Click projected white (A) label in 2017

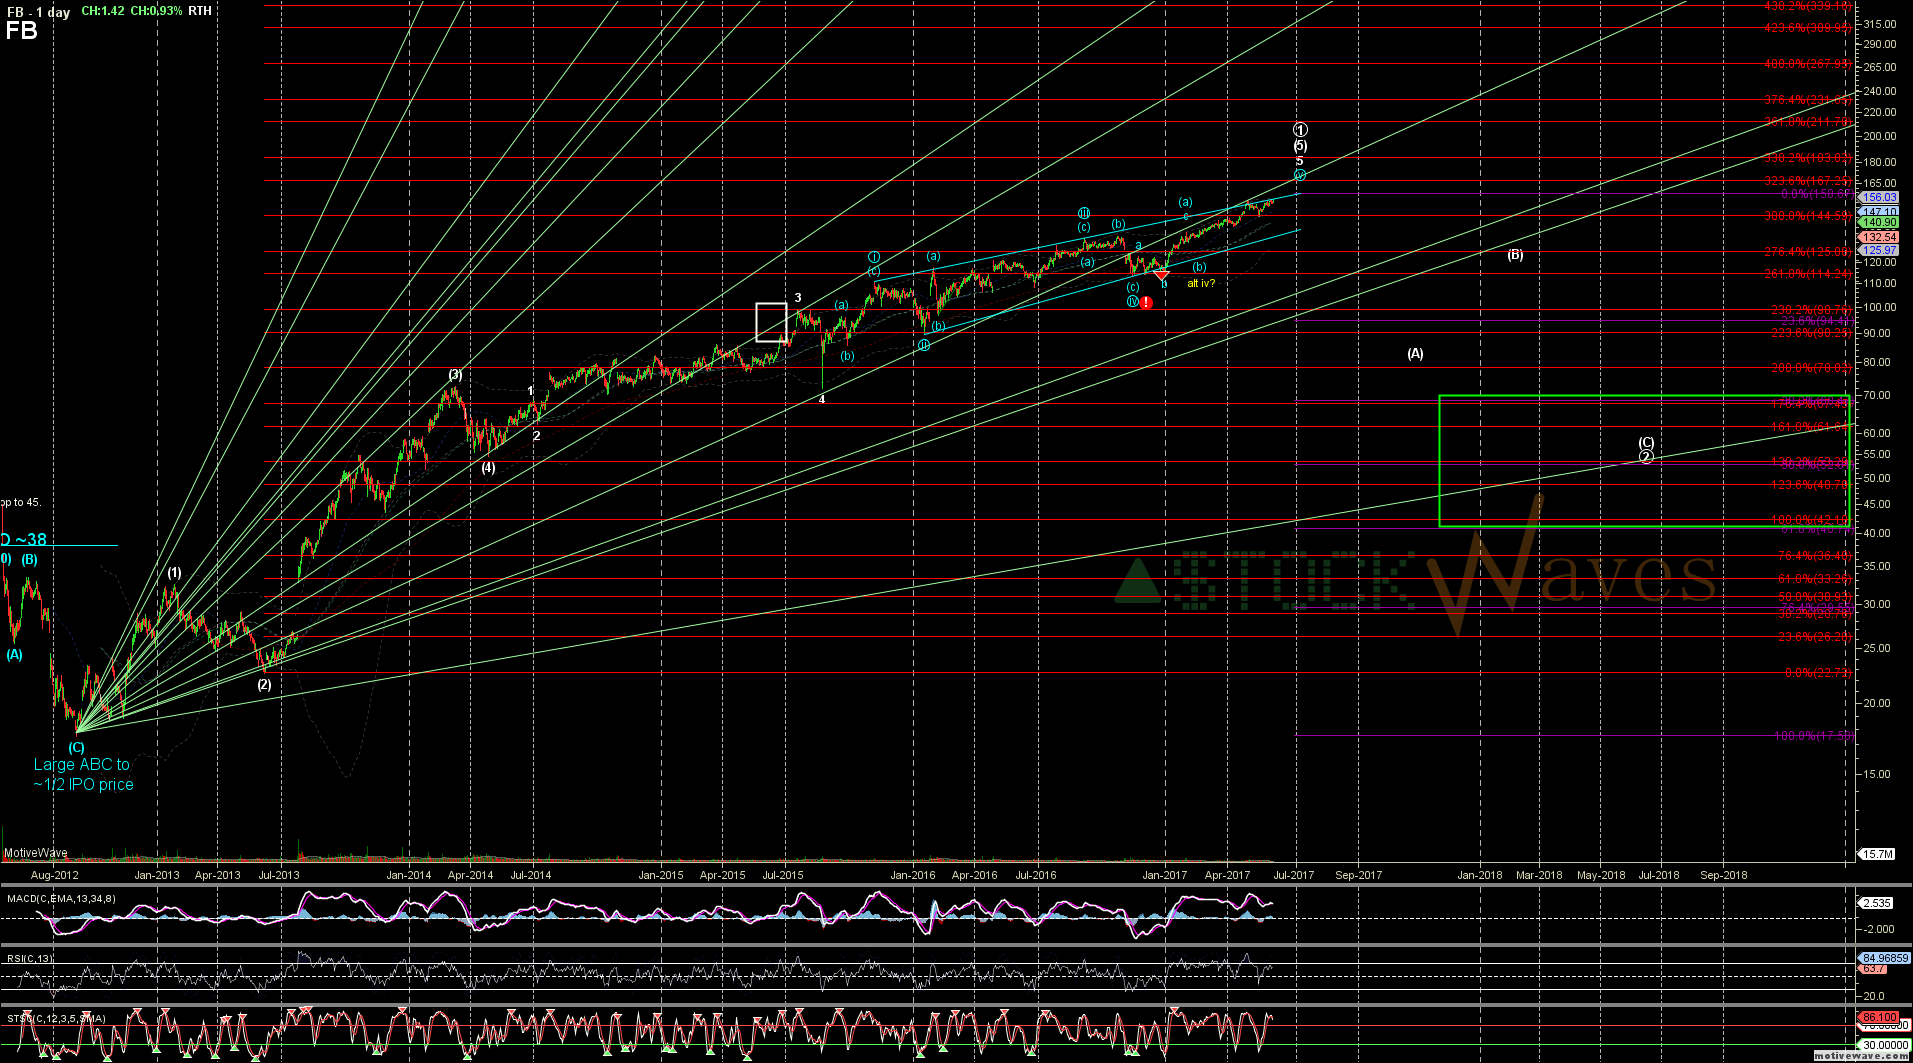tap(1415, 353)
